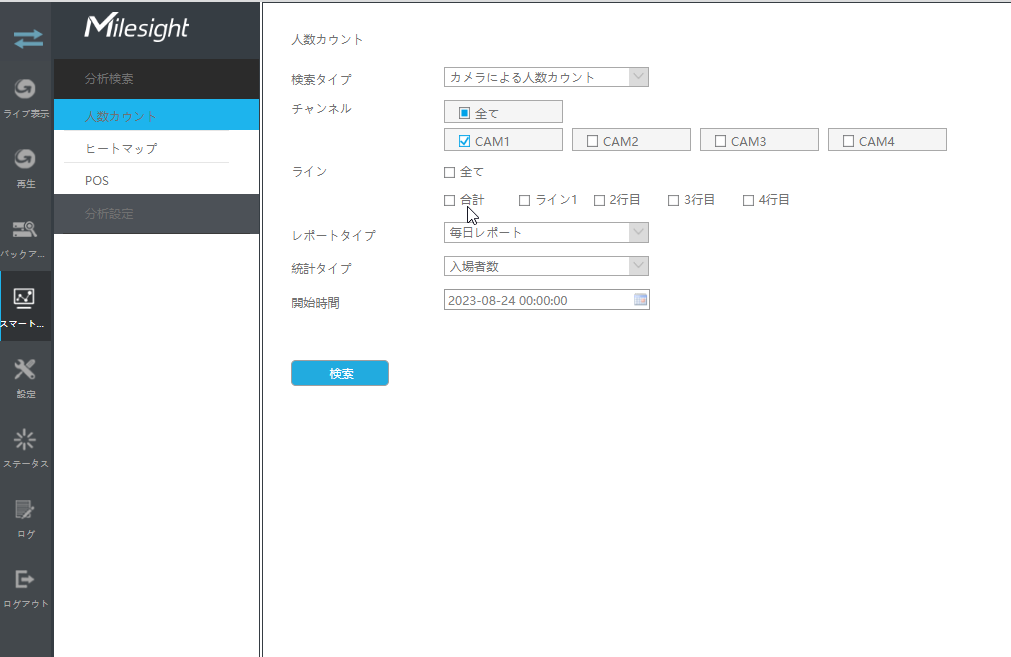Open the ライブ表示 live view icon
This screenshot has width=1011, height=657.
click(26, 90)
